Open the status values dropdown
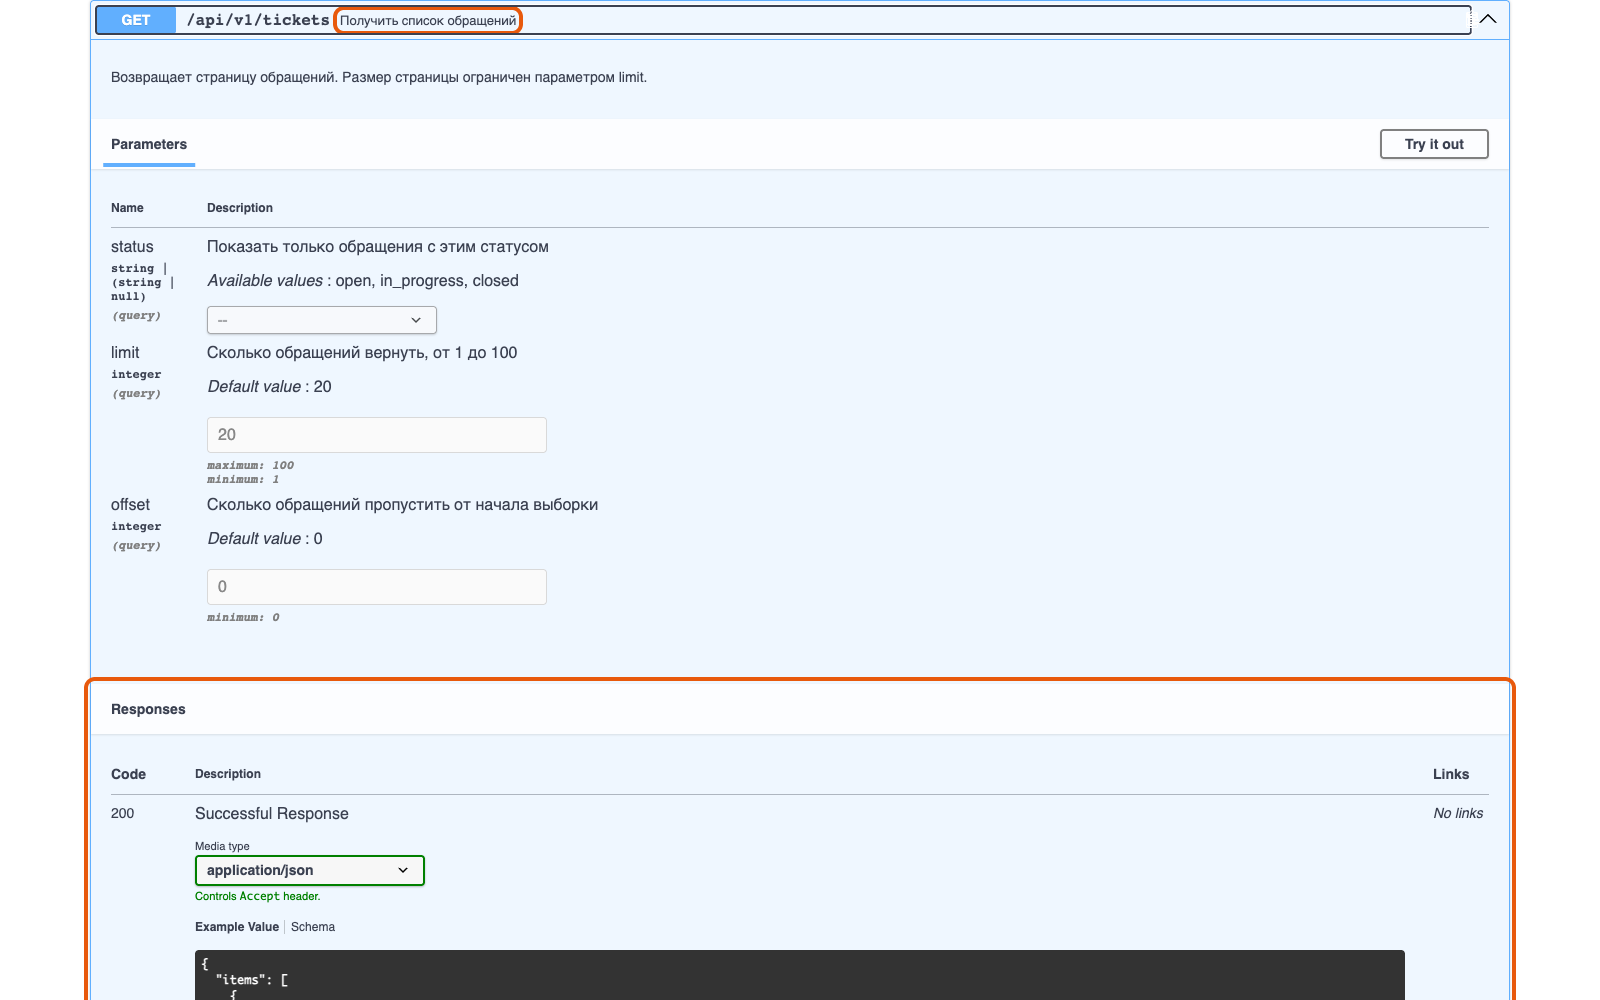Viewport: 1600px width, 1000px height. pyautogui.click(x=322, y=320)
